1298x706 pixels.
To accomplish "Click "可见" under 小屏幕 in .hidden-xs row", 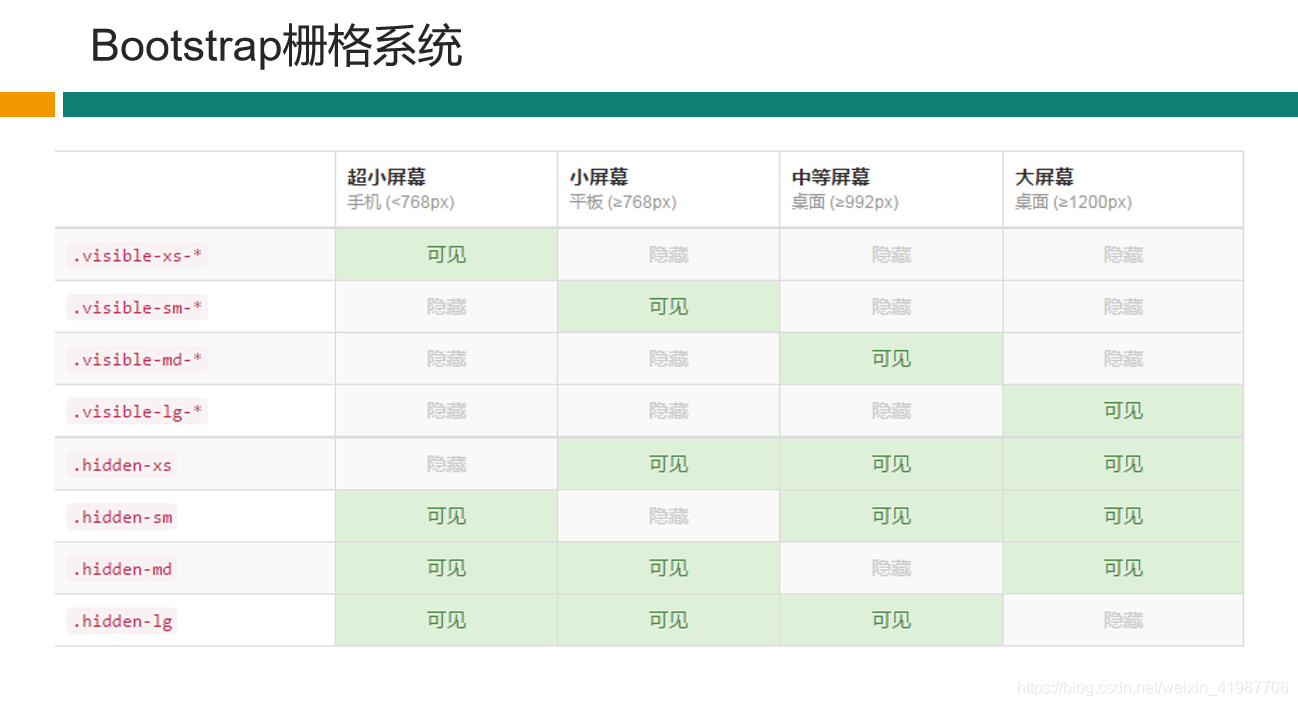I will (x=668, y=464).
